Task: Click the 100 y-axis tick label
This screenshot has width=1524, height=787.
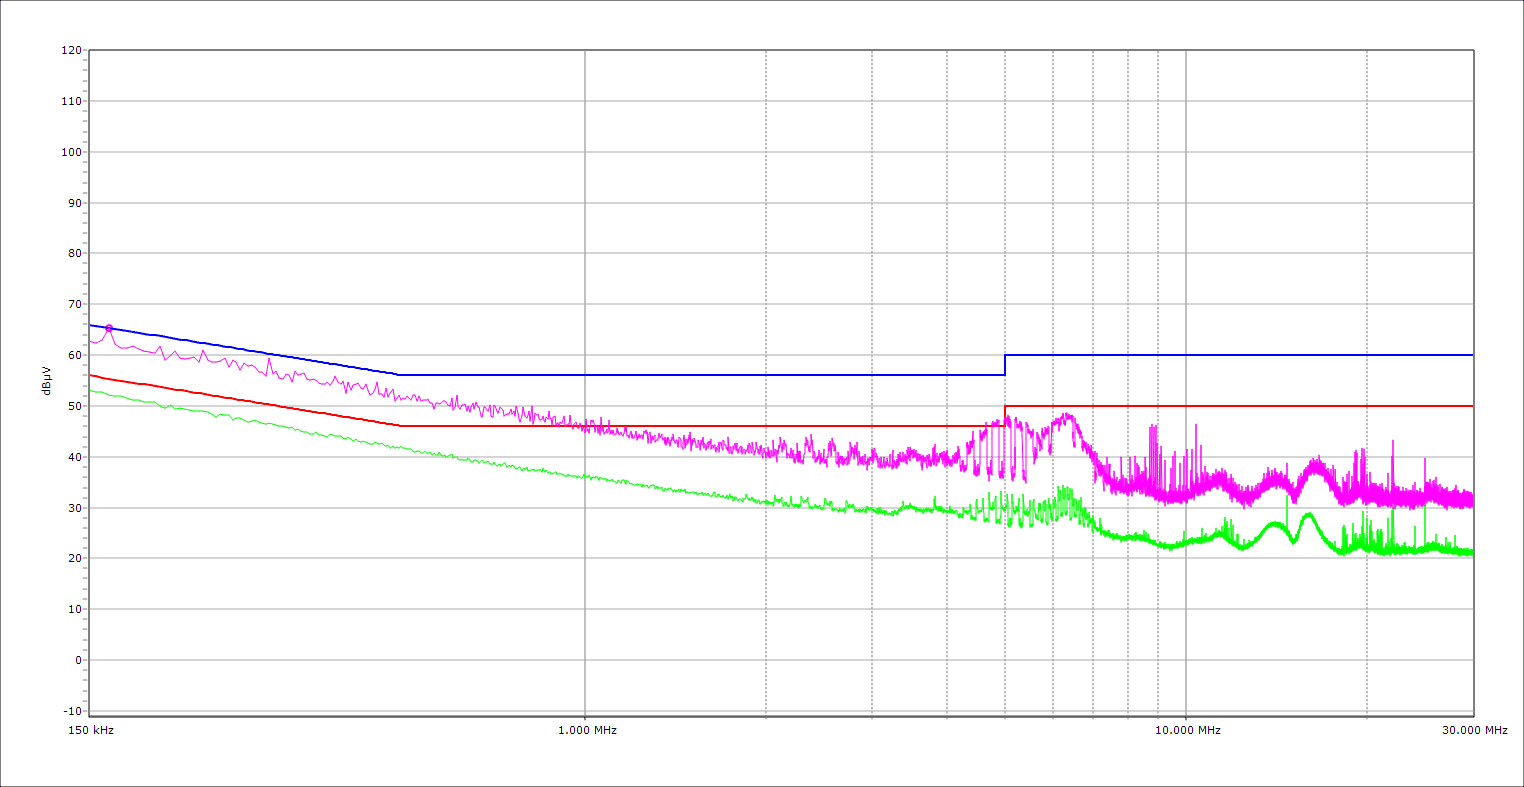Action: (x=71, y=152)
